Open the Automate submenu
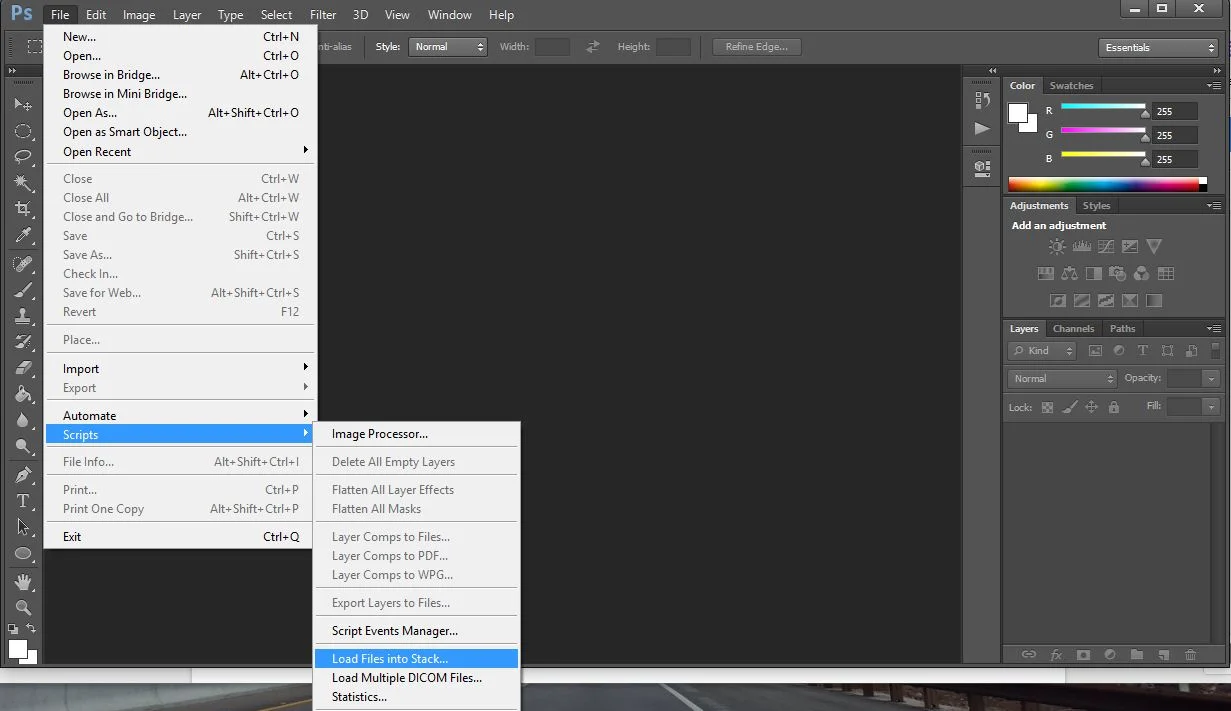This screenshot has width=1231, height=711. (181, 416)
